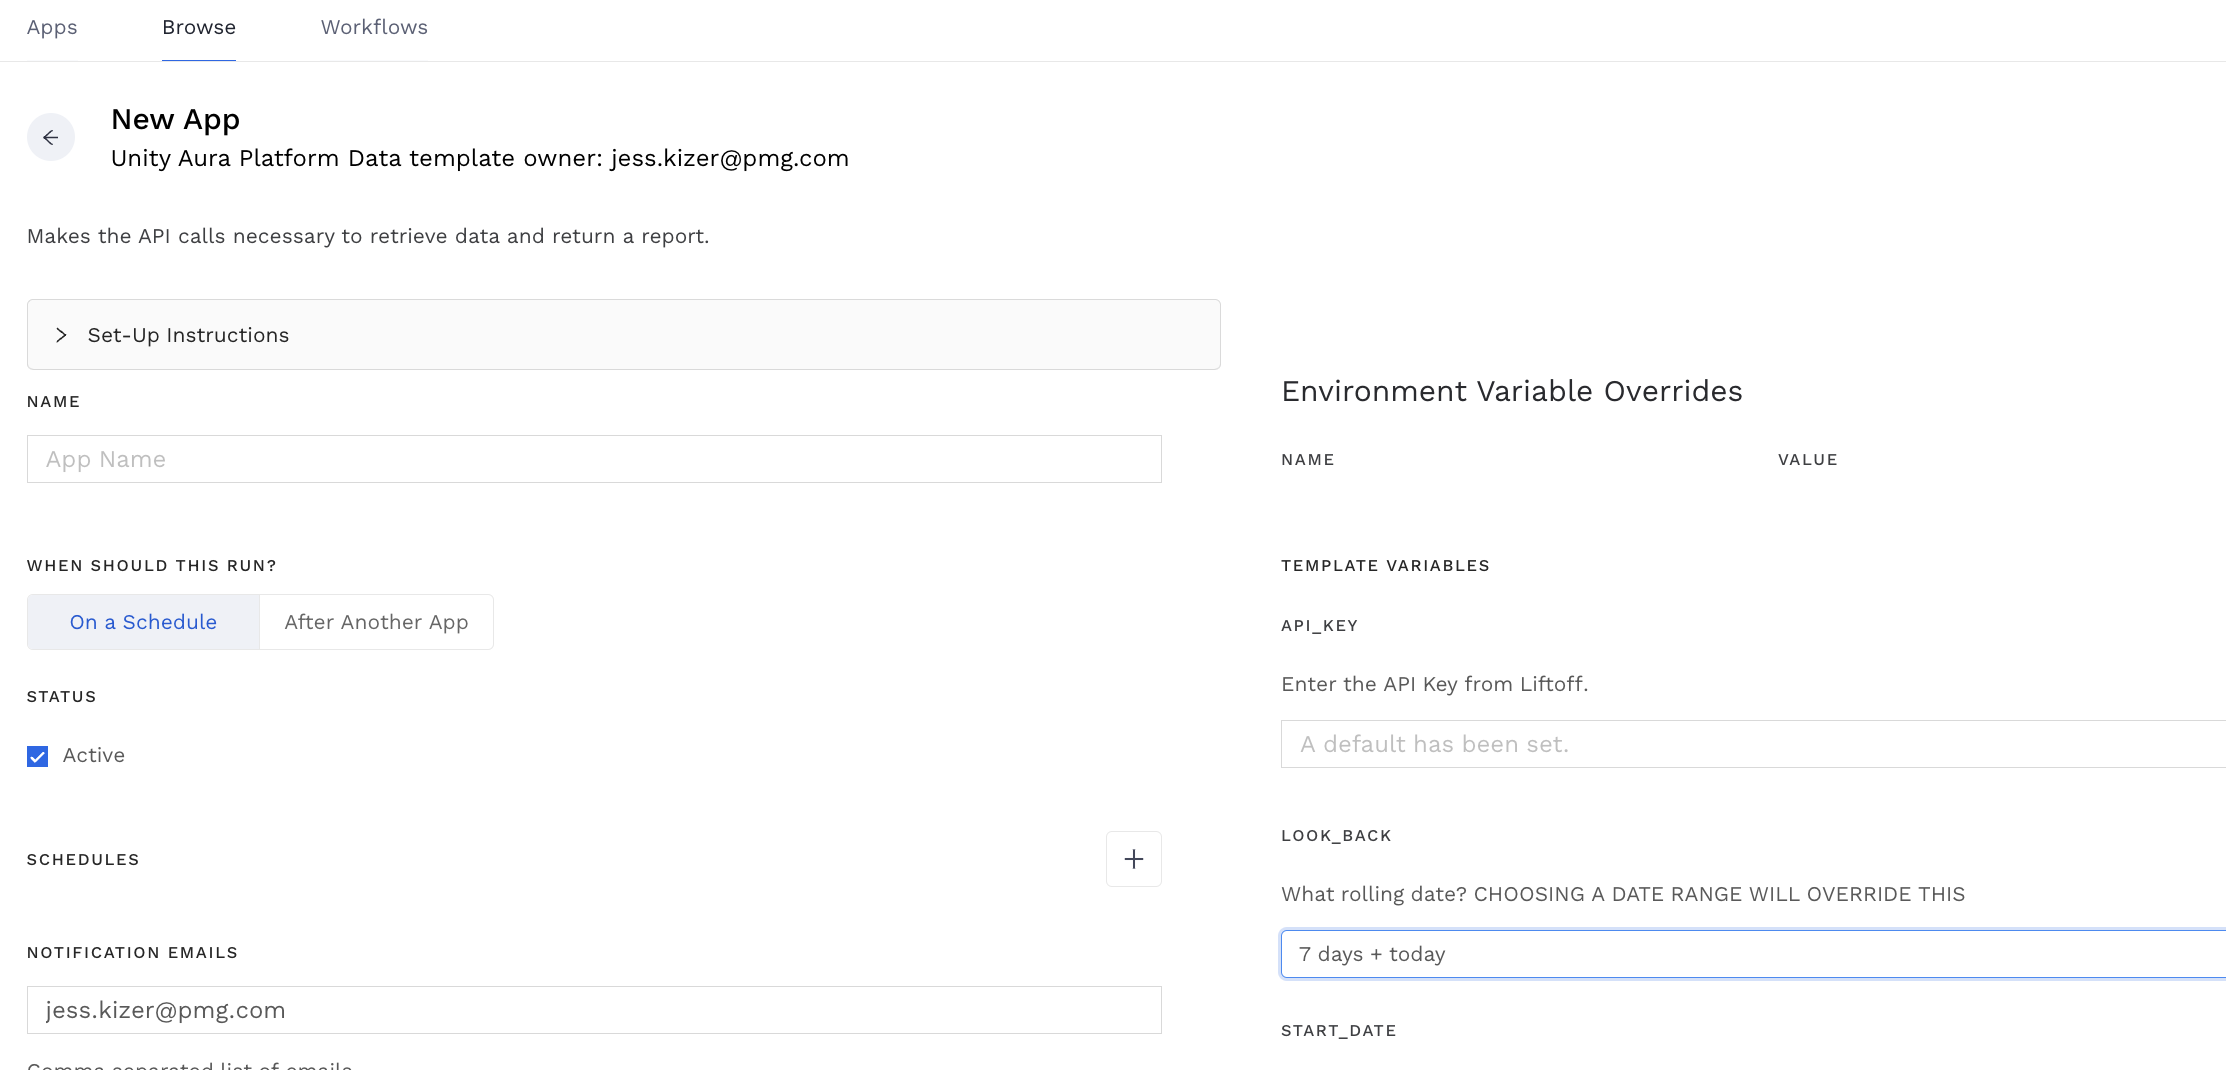Viewport: 2226px width, 1070px height.
Task: Click the template owner email in subtitle
Action: (x=729, y=158)
